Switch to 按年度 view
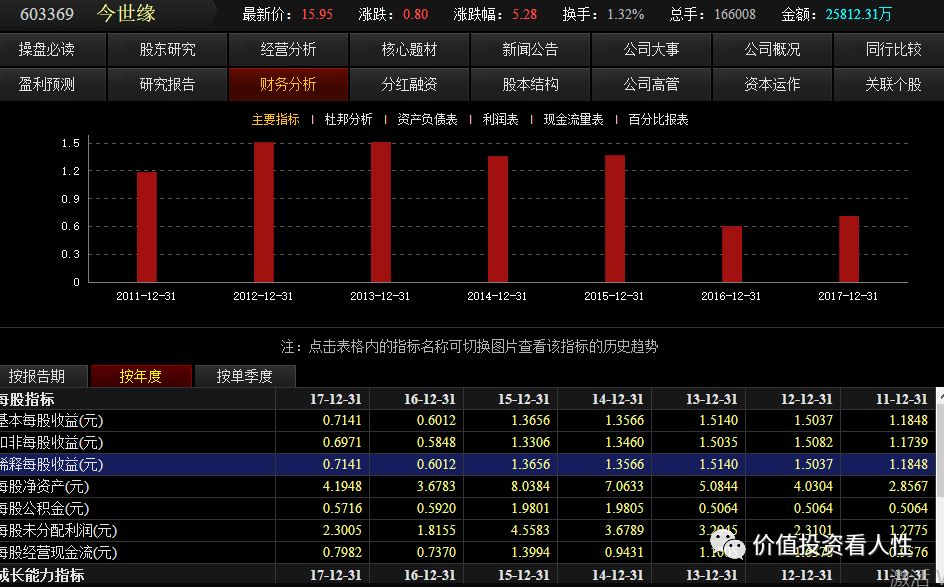This screenshot has height=587, width=944. 141,376
